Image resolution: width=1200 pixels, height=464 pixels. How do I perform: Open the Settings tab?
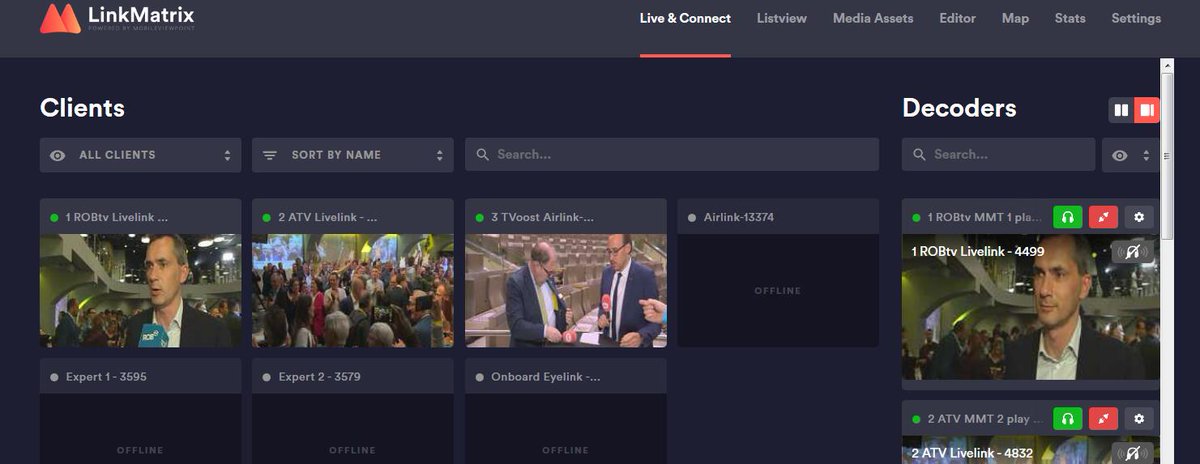(1136, 18)
